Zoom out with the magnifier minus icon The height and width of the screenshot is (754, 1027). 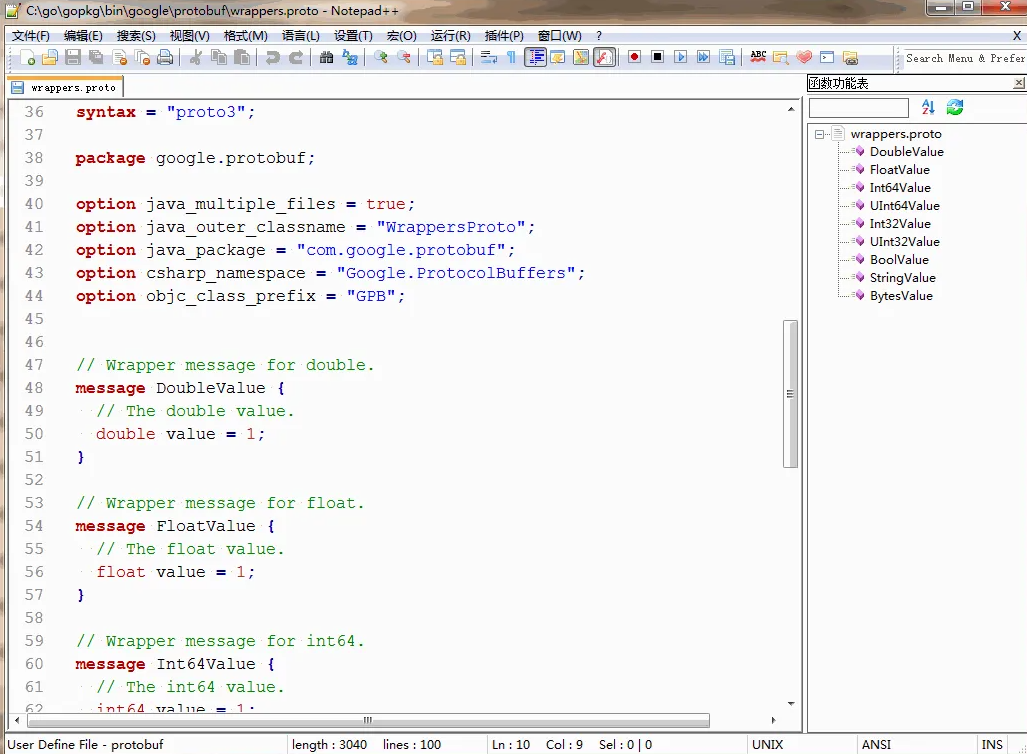[x=404, y=58]
